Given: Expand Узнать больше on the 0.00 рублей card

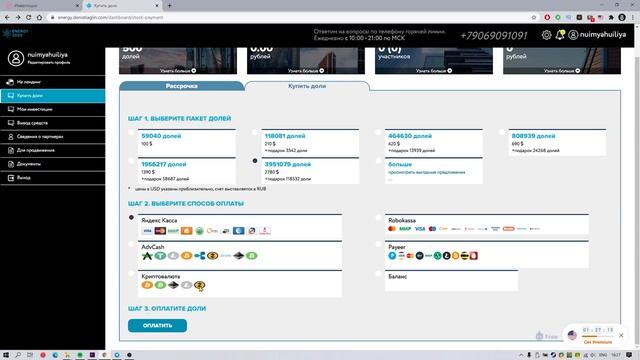Looking at the screenshot, I should click(306, 71).
